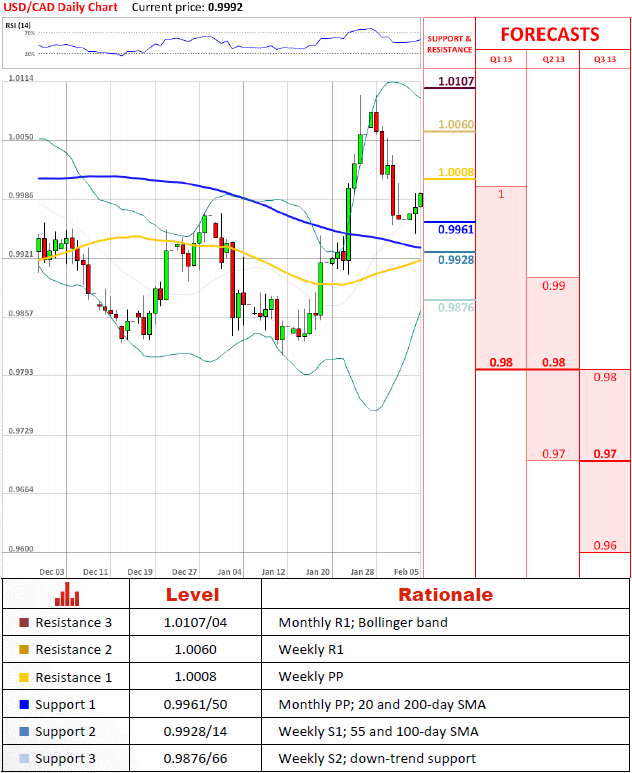Click the red bar chart icon in table header
Screen dimensions: 632x773
[x=67, y=594]
